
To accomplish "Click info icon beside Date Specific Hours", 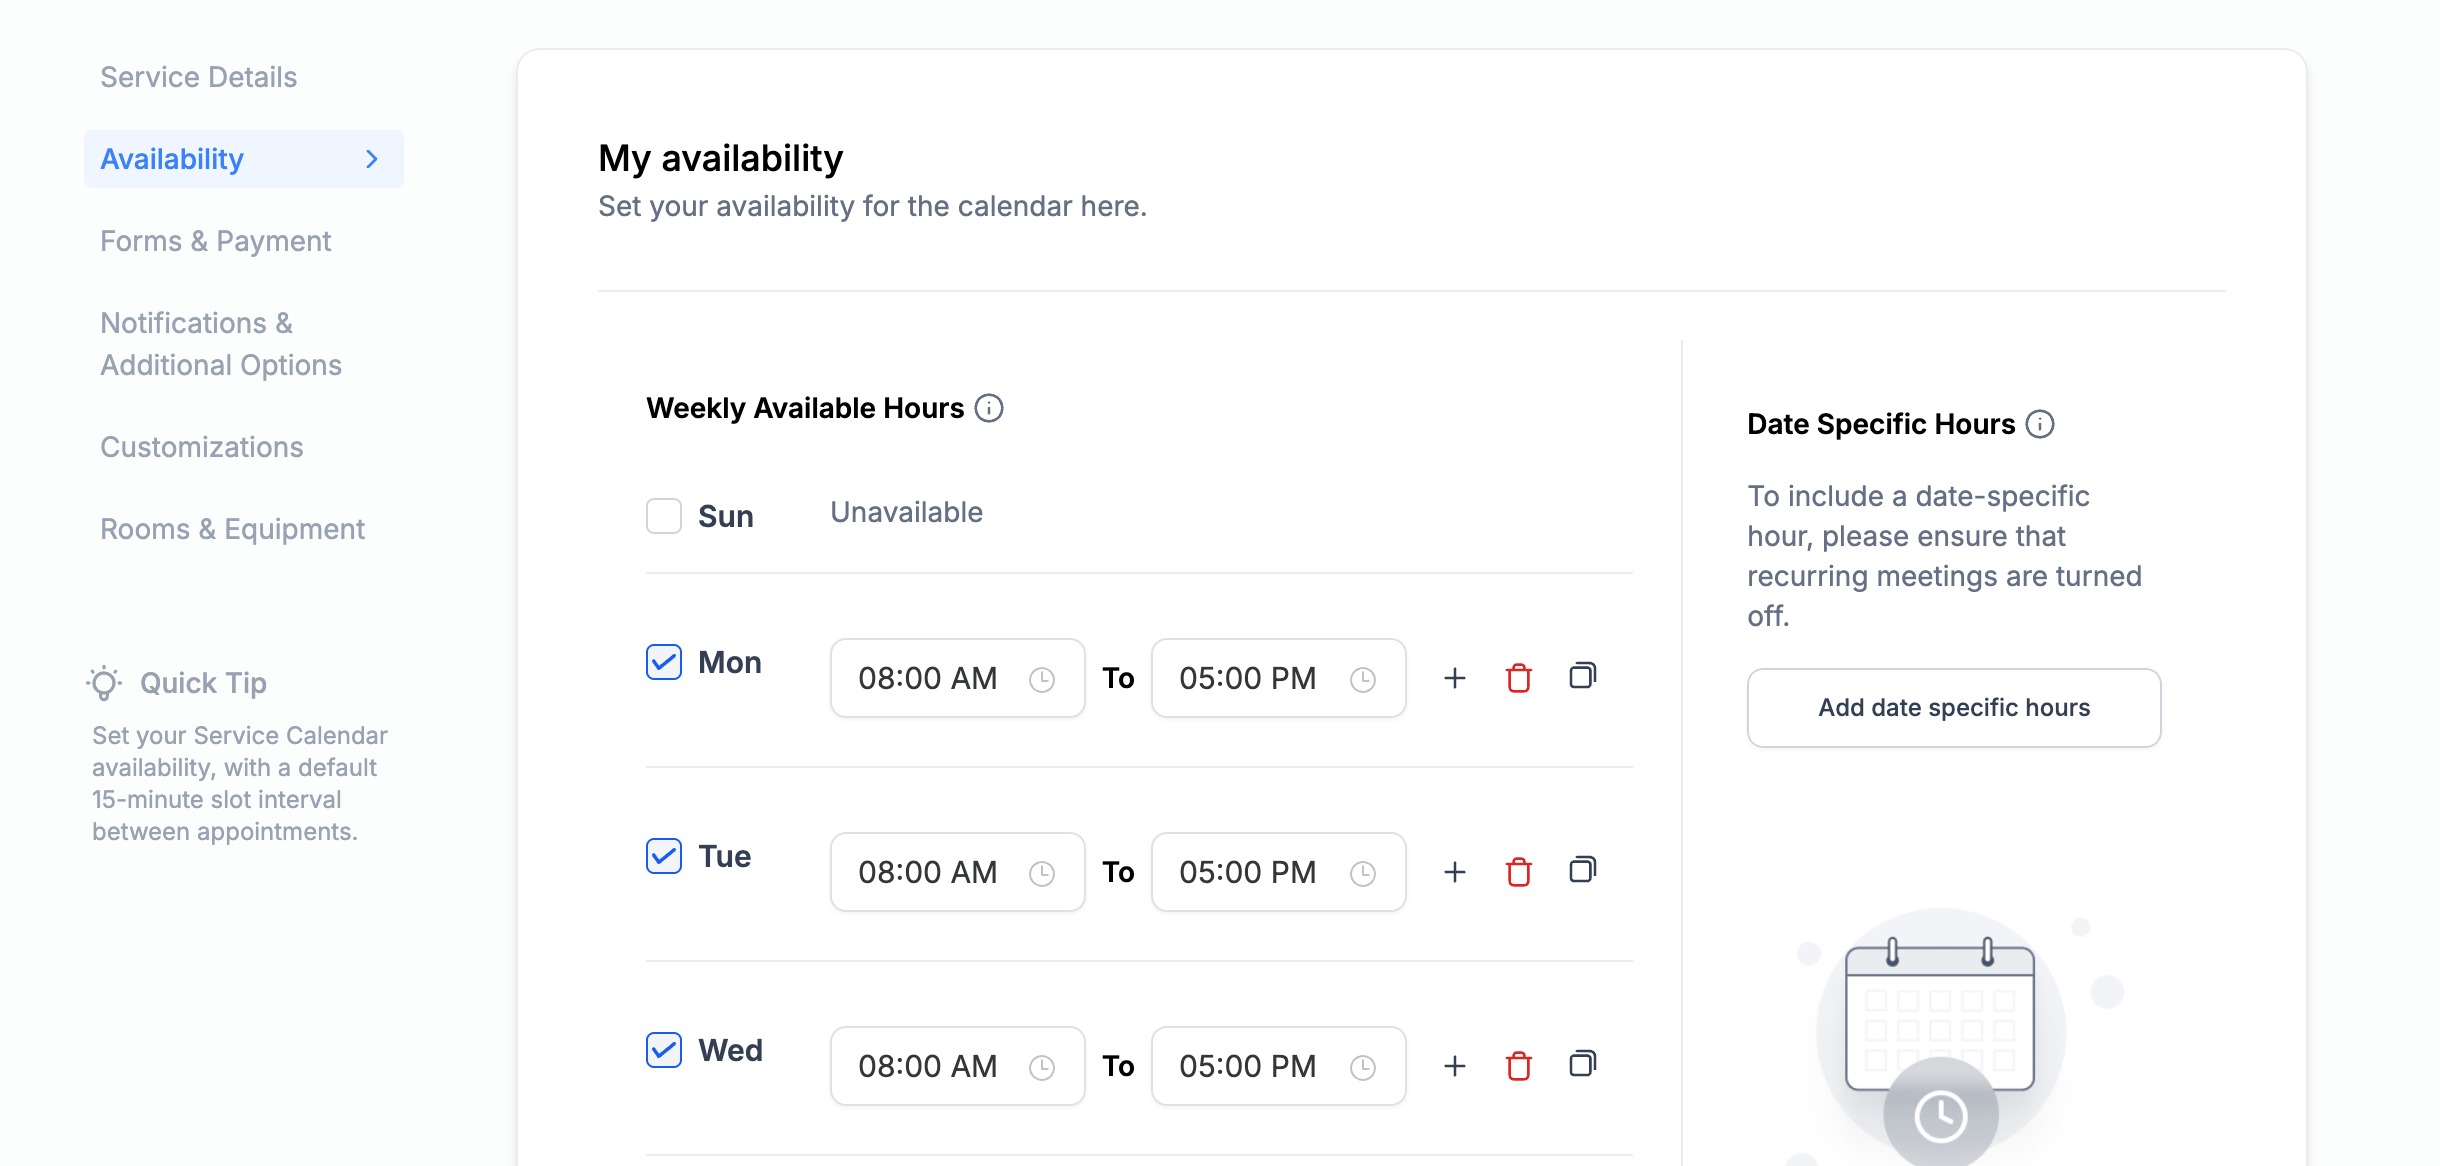I will point(2040,424).
